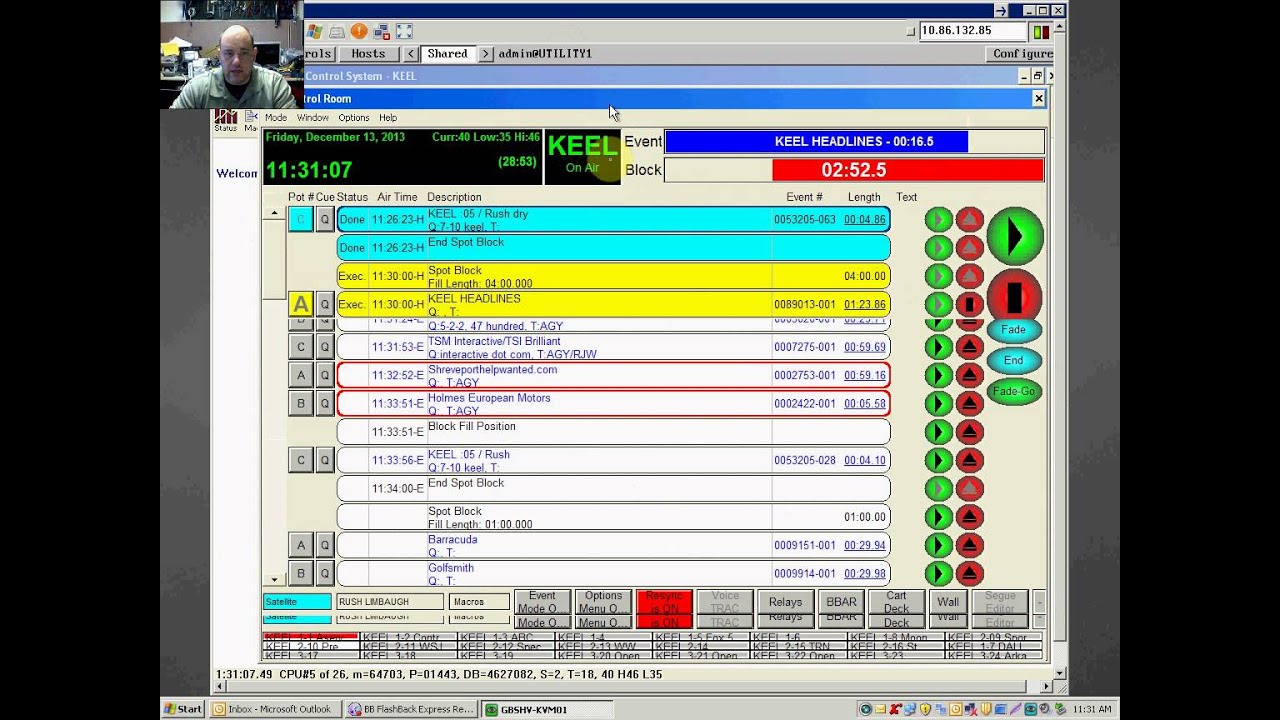Click the network computers icon in KVM toolbar
The image size is (1280, 720).
tap(381, 32)
